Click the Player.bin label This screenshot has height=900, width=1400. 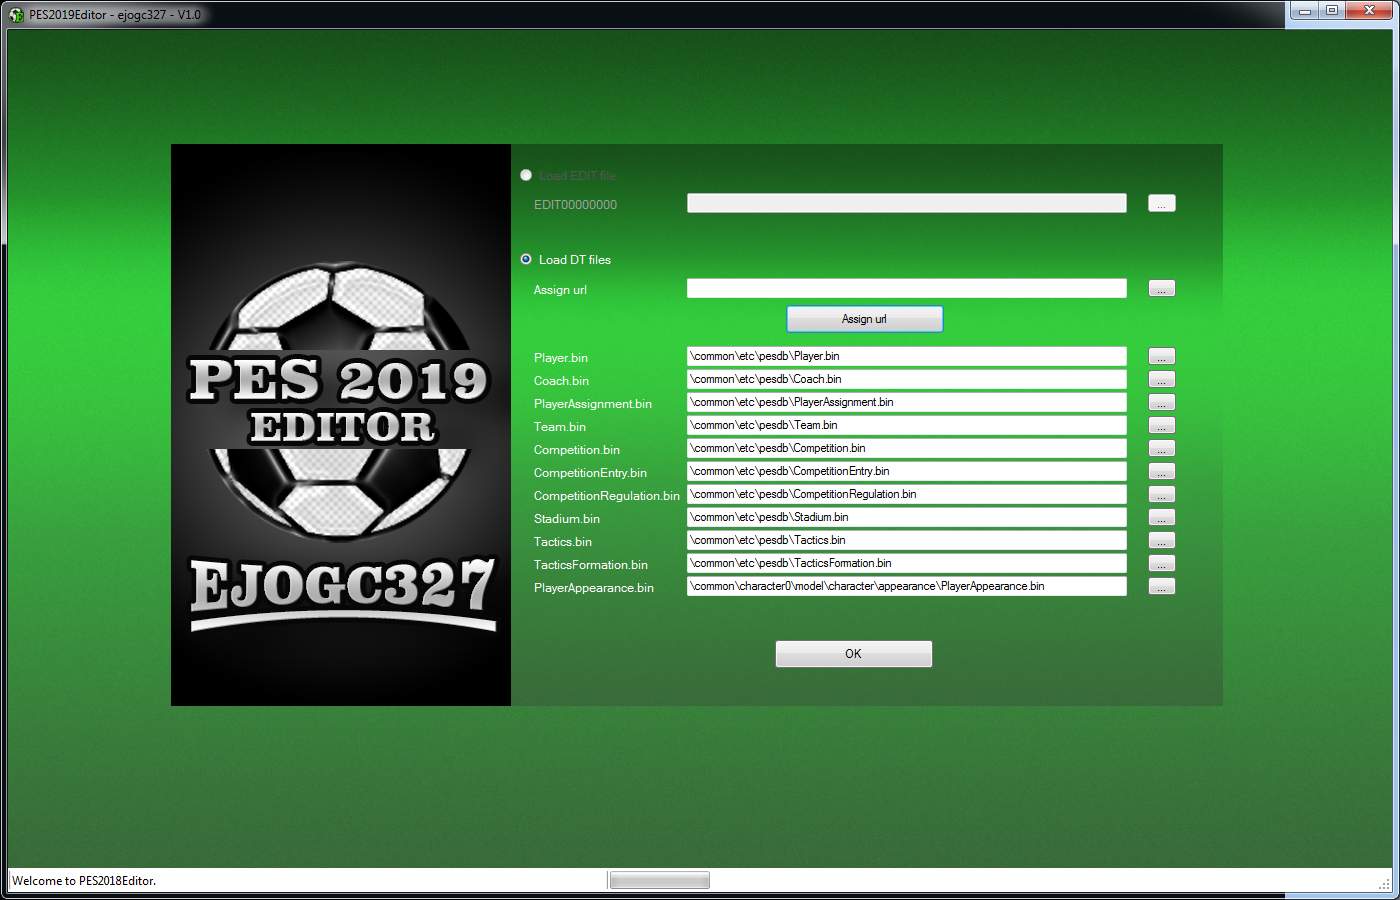pyautogui.click(x=561, y=358)
